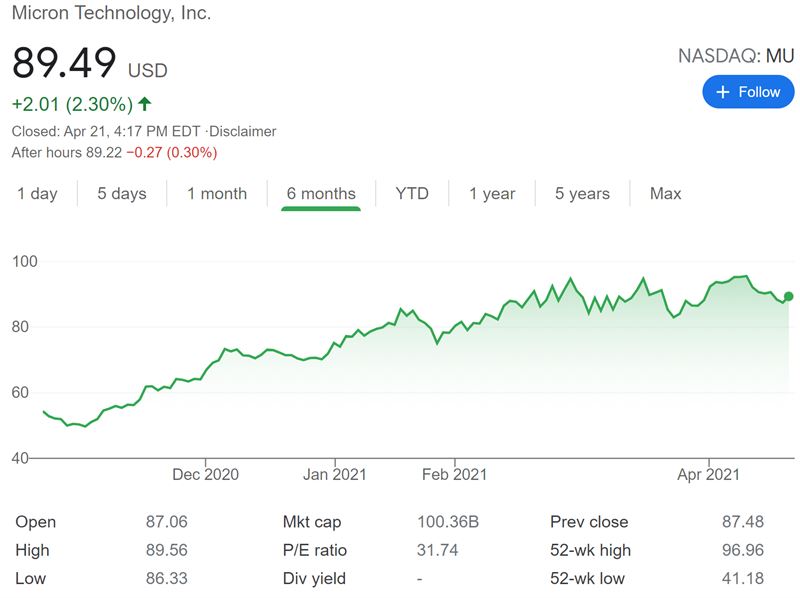Click the green up arrow next to price change

tap(145, 104)
